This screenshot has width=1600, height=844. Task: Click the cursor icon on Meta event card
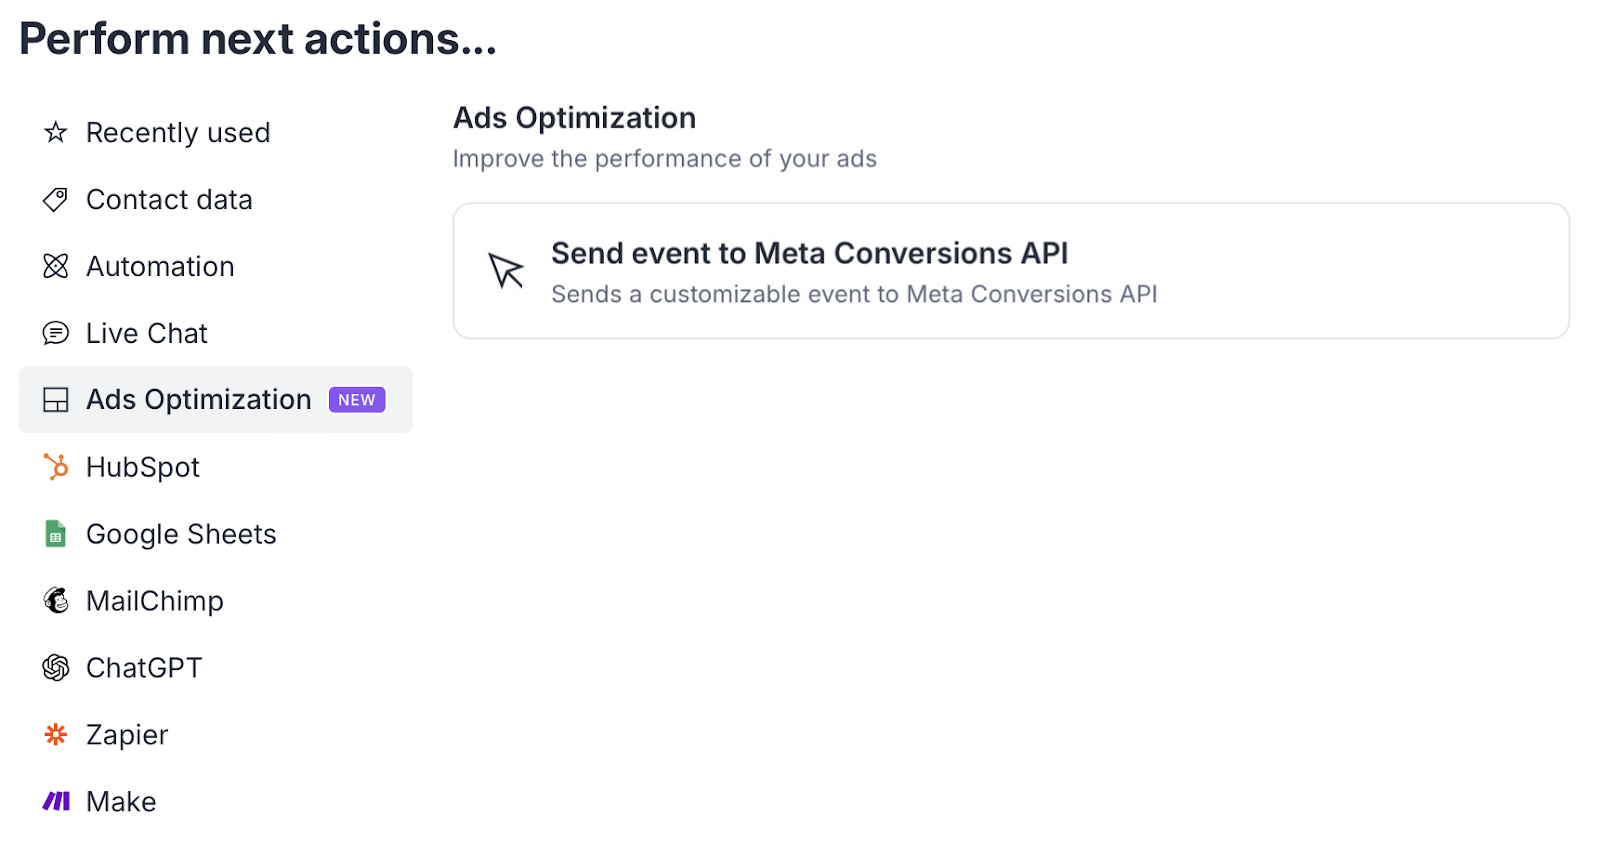pos(506,270)
